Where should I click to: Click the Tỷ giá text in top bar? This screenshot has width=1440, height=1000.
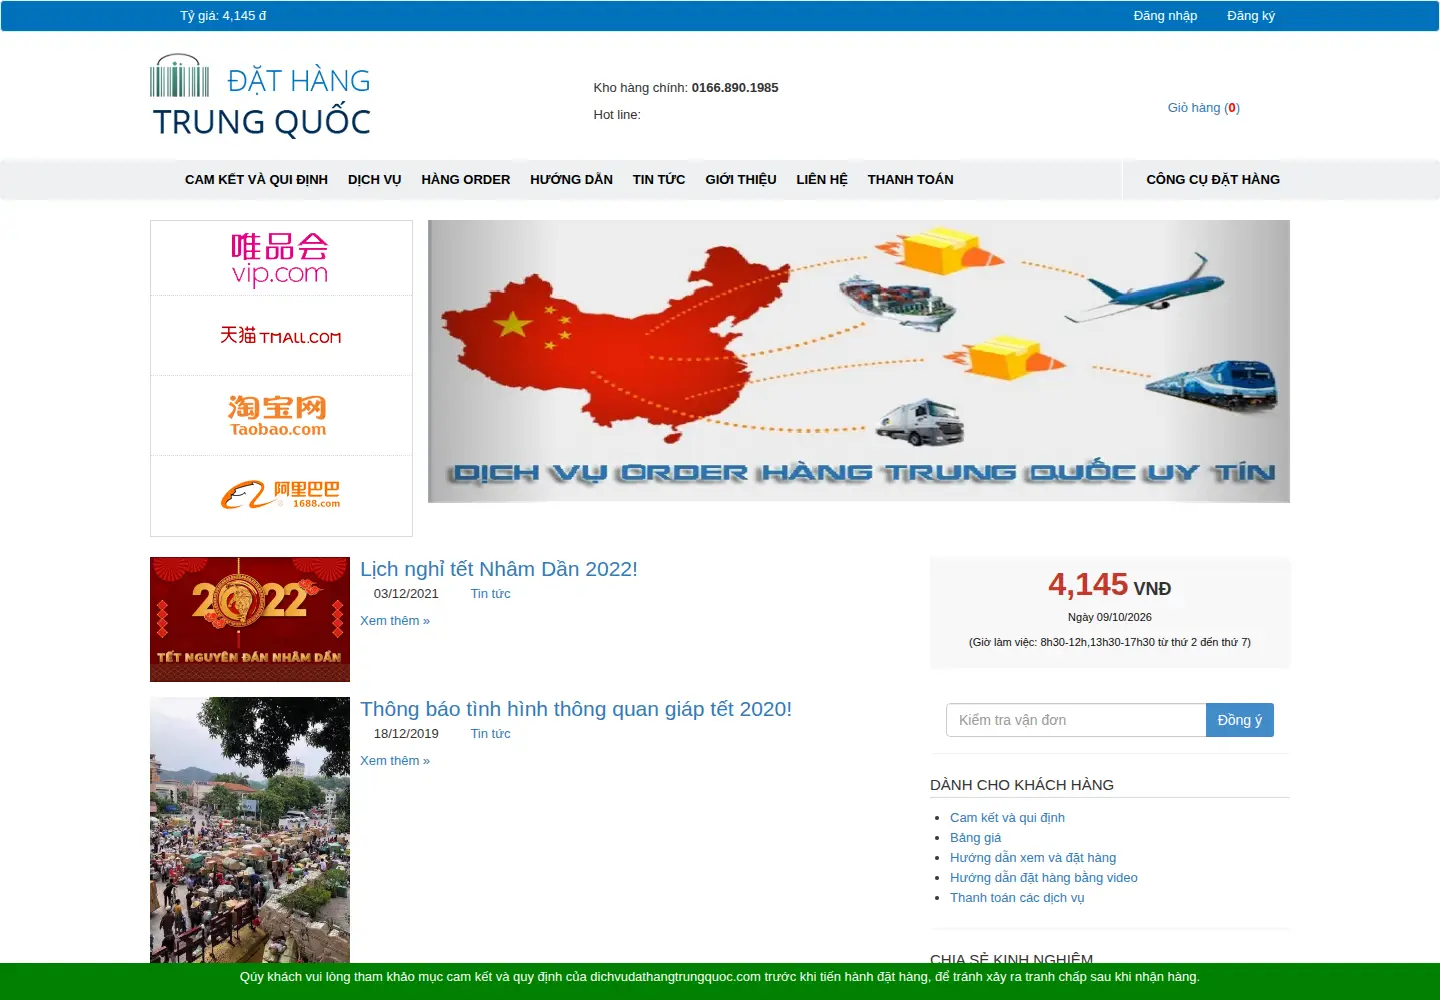pyautogui.click(x=223, y=16)
